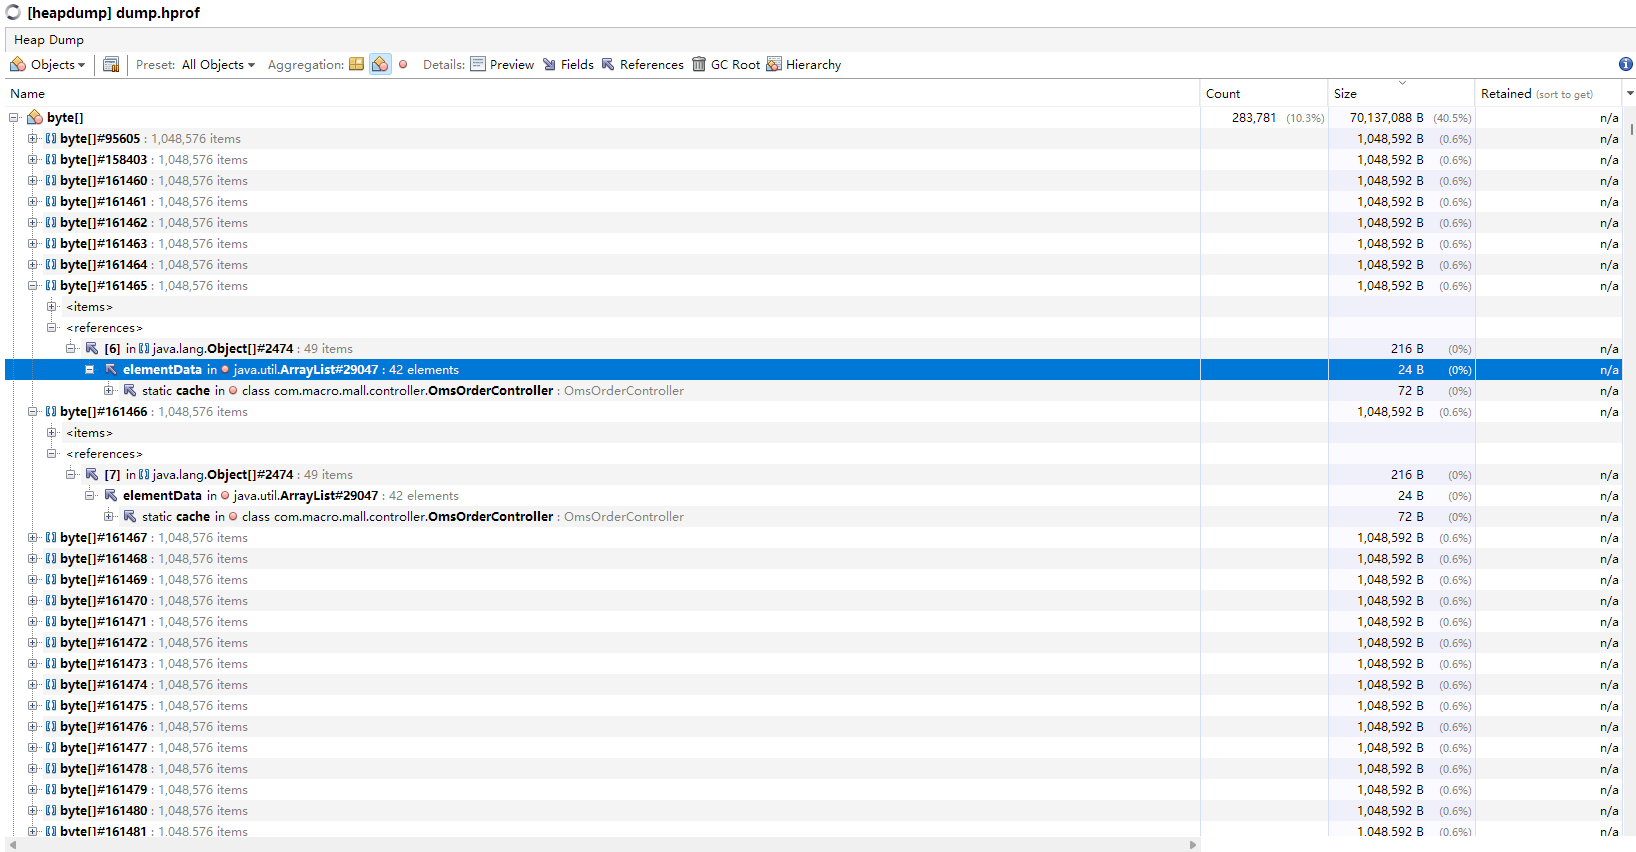The height and width of the screenshot is (852, 1636).
Task: Click the array icon of byte[]#161474
Action: (x=51, y=684)
